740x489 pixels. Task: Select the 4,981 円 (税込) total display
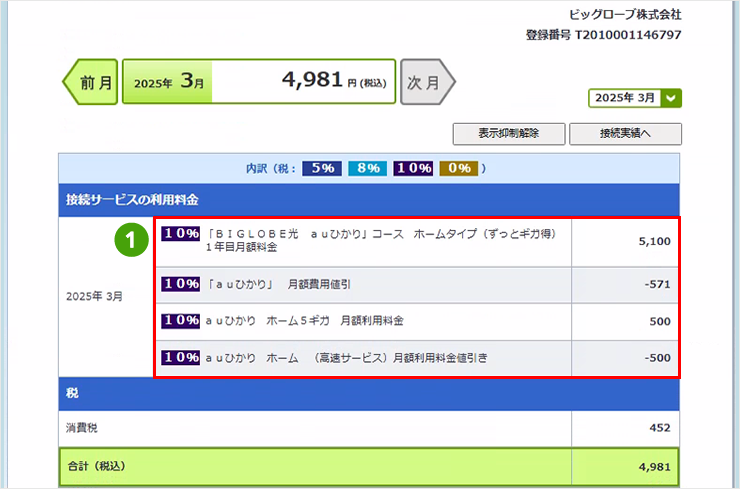(334, 80)
